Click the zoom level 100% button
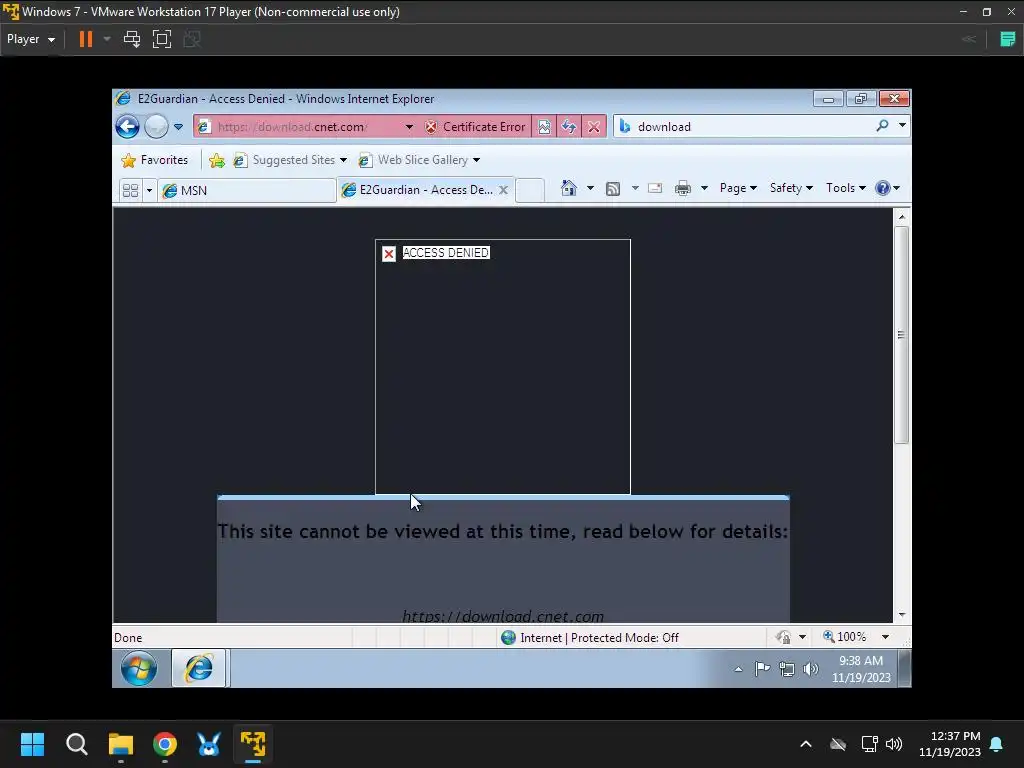The image size is (1024, 768). pyautogui.click(x=845, y=637)
